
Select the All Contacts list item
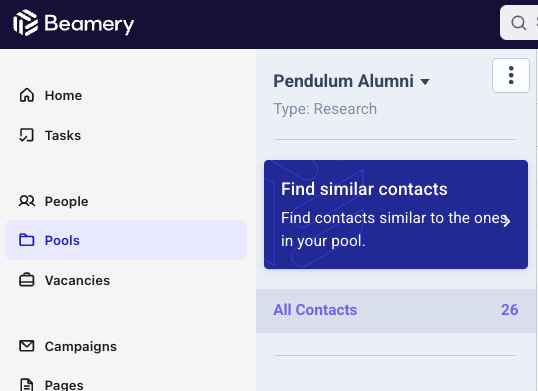click(x=396, y=310)
